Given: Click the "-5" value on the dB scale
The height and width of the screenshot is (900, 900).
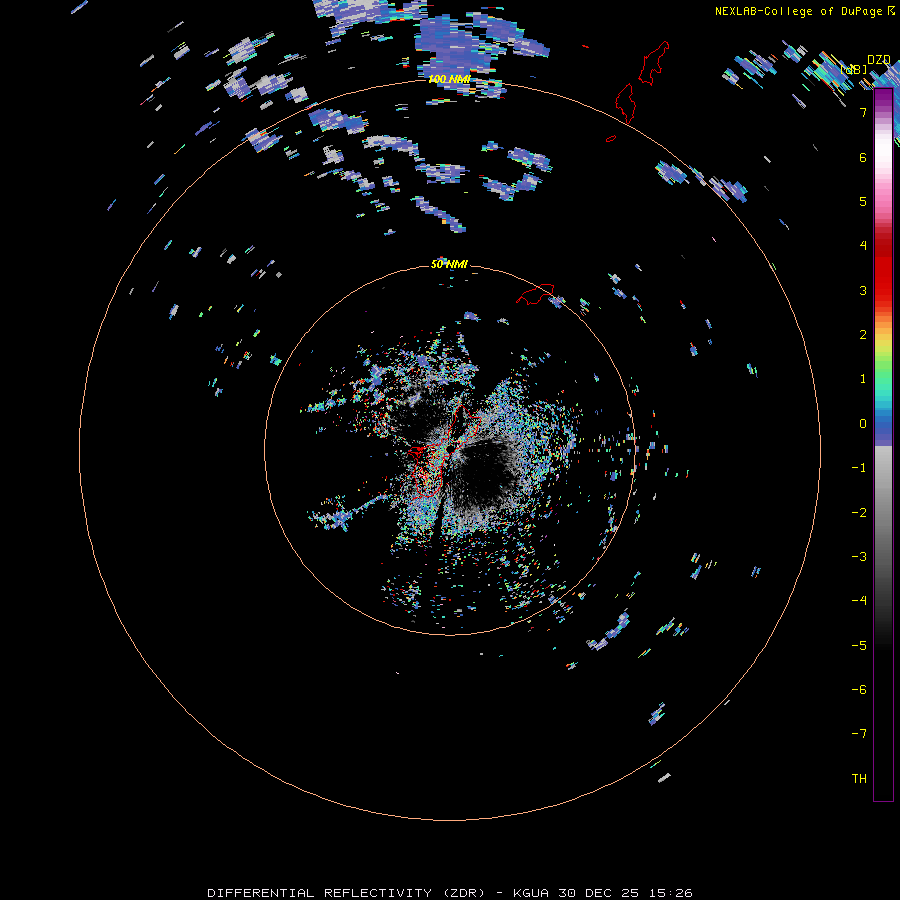Looking at the screenshot, I should [x=859, y=646].
